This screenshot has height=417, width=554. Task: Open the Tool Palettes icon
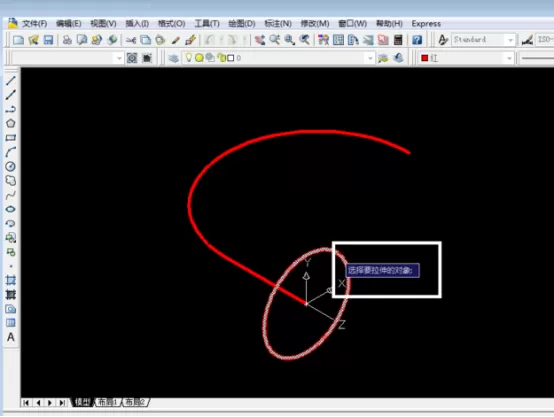(353, 40)
